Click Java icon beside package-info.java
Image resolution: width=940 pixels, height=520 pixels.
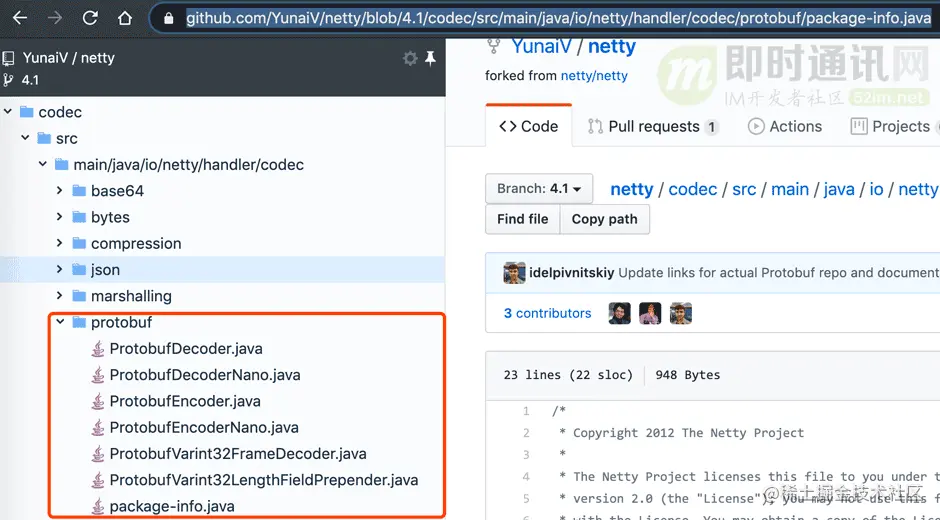tap(98, 506)
